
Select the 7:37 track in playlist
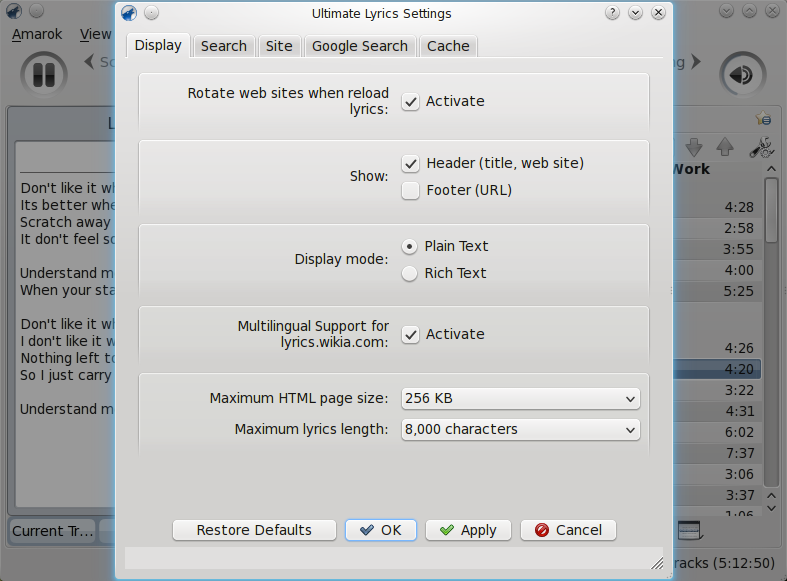click(x=718, y=454)
